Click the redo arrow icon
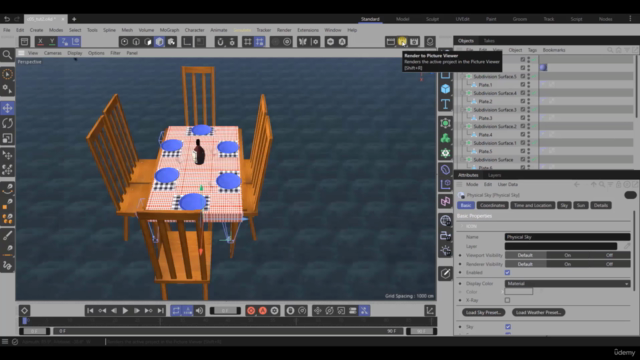640x360 pixels. 17,19
